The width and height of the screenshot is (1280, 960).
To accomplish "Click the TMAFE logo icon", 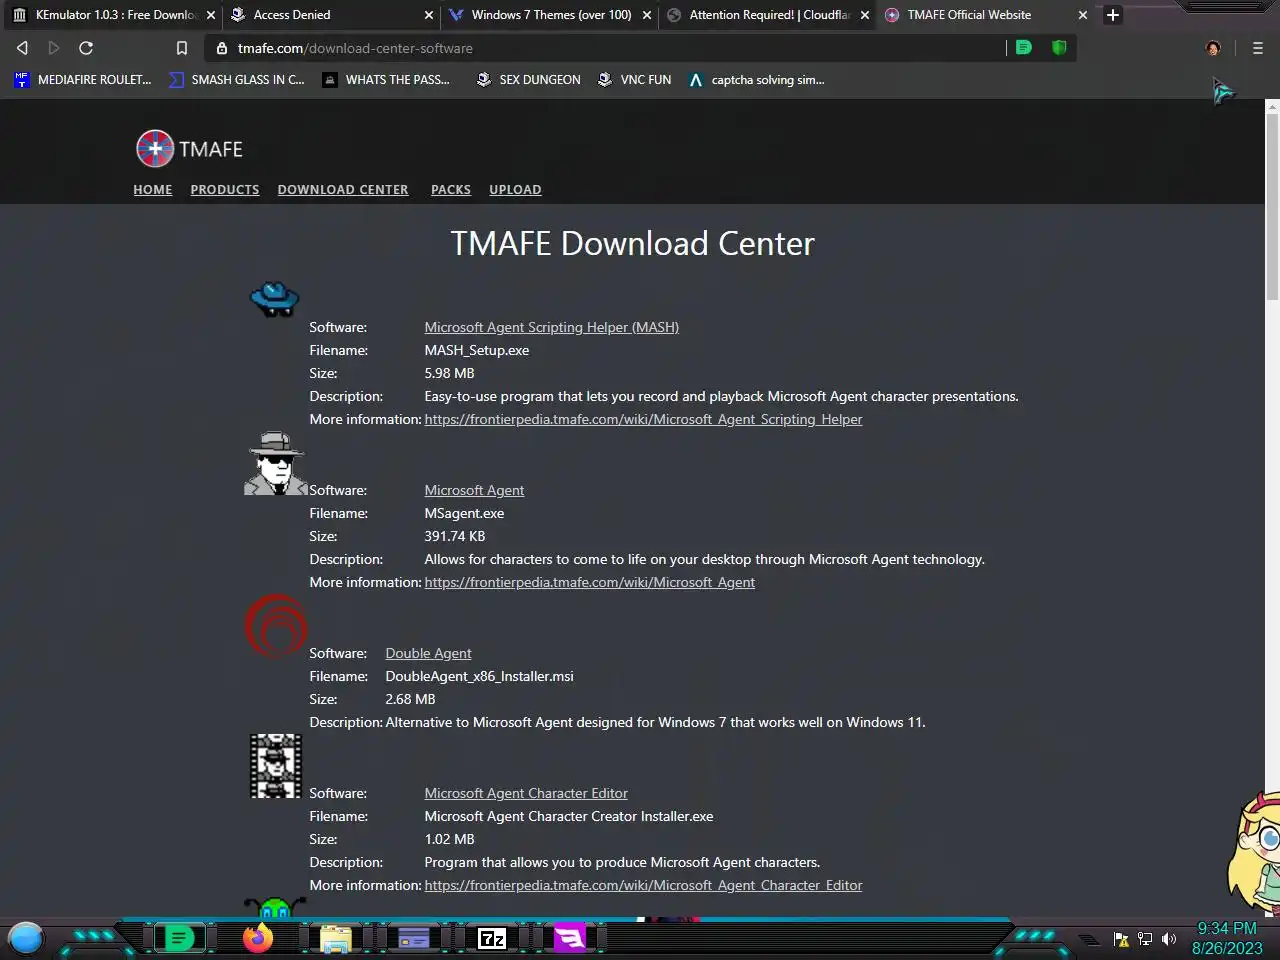I will (155, 149).
